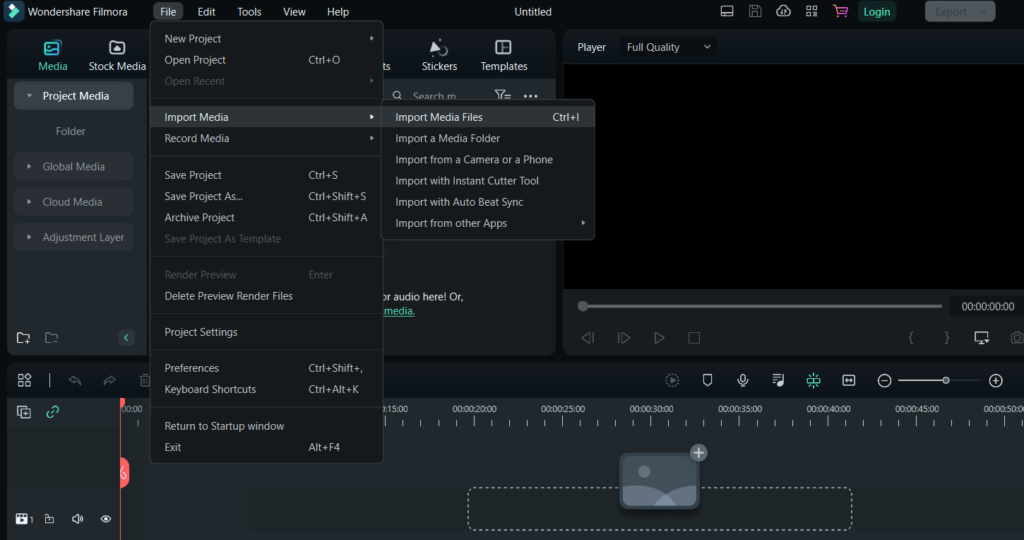1024x540 pixels.
Task: Click the snapshot camera icon
Action: 1016,338
